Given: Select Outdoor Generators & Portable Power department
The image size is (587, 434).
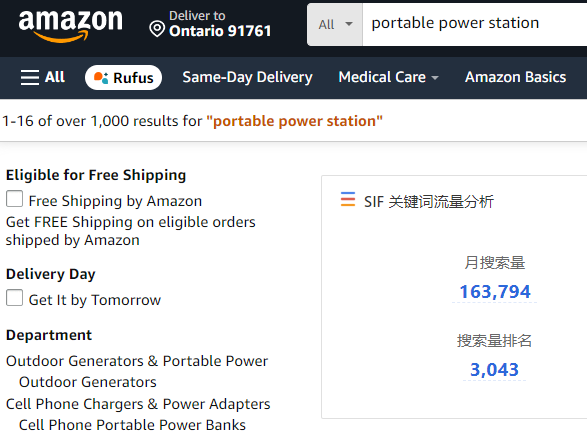Looking at the screenshot, I should point(137,361).
